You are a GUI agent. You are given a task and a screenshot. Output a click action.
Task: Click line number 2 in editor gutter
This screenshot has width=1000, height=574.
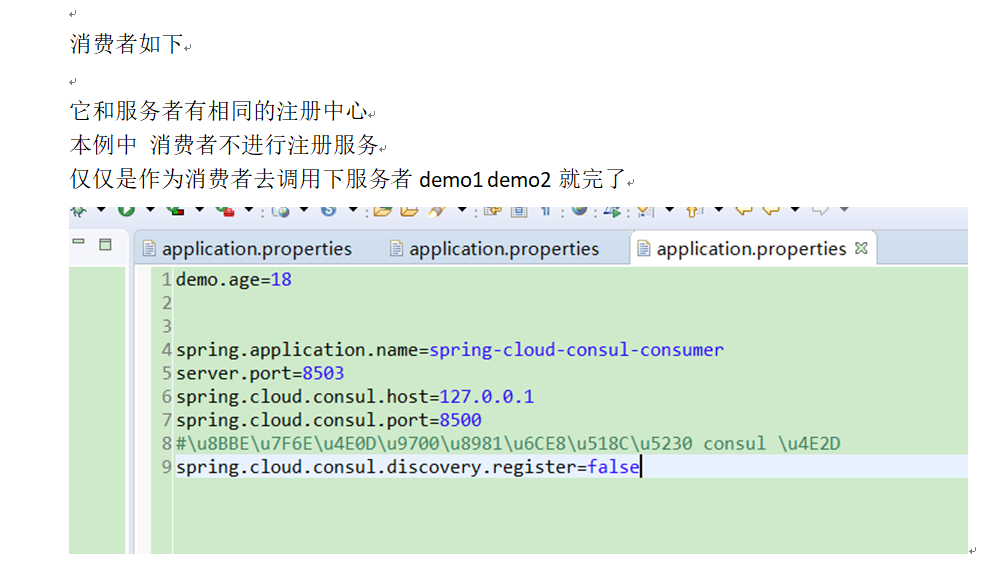[x=166, y=303]
